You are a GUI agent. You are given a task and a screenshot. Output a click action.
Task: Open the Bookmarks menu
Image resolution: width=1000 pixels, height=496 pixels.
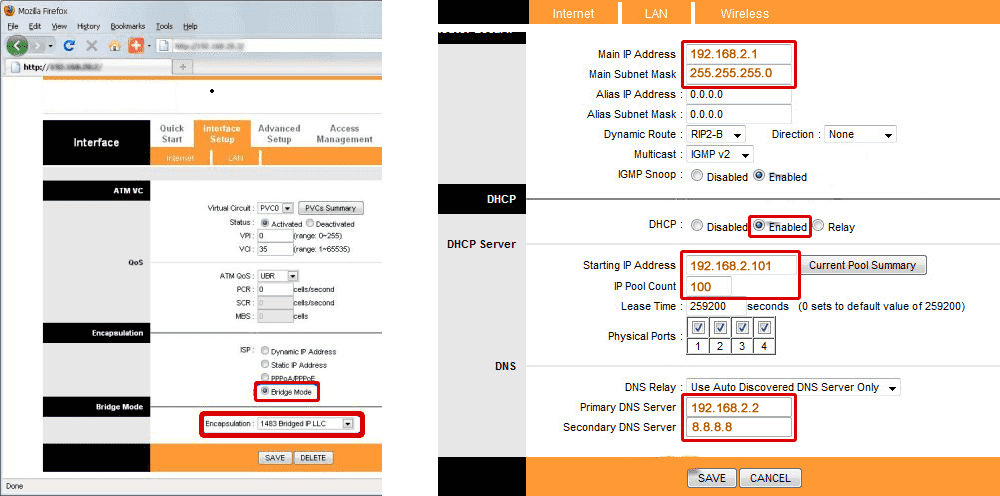[x=128, y=26]
